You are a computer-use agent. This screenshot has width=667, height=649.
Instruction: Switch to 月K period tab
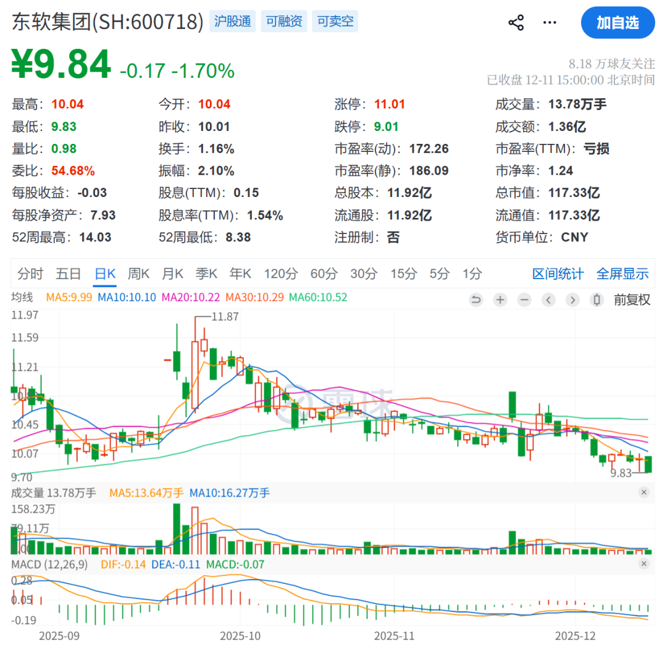coord(173,273)
